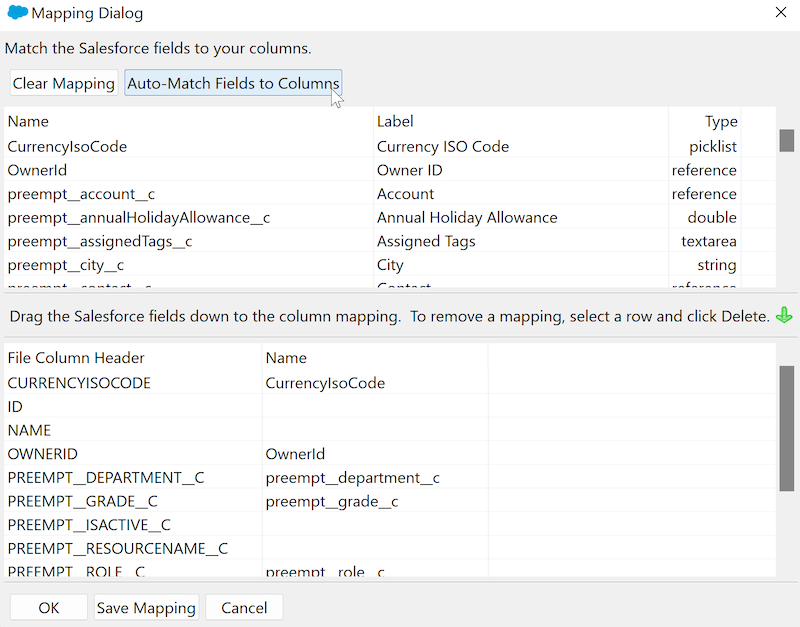Click the green down arrow icon
This screenshot has width=800, height=627.
[x=784, y=316]
